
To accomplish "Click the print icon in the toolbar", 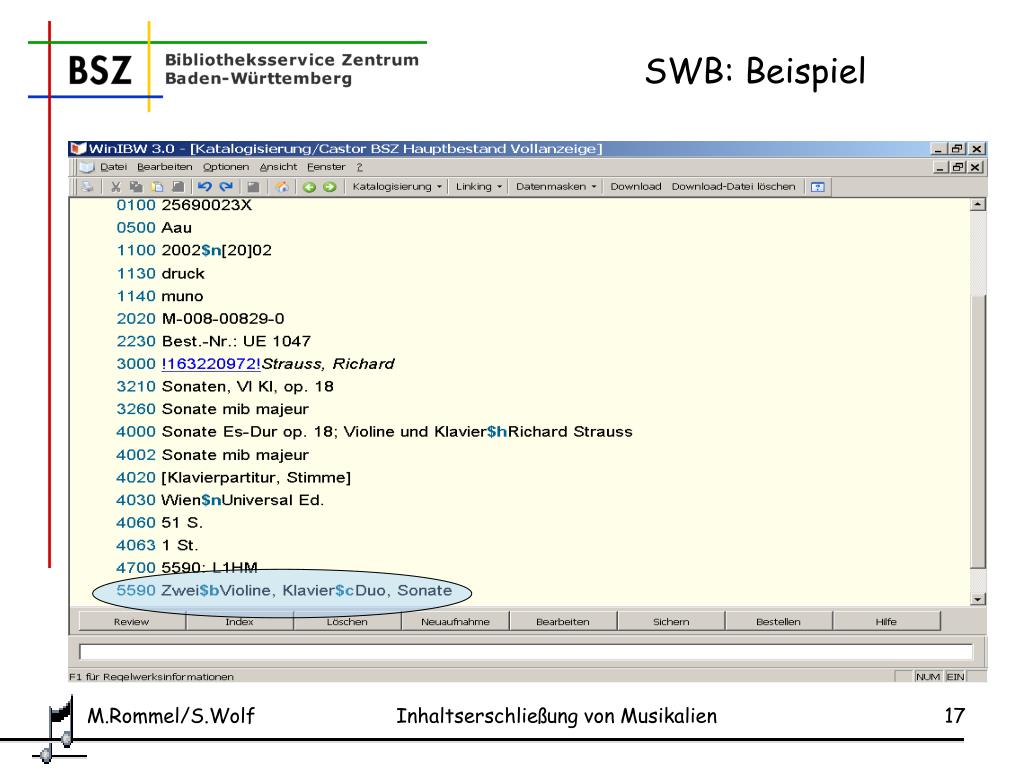I will tap(87, 187).
